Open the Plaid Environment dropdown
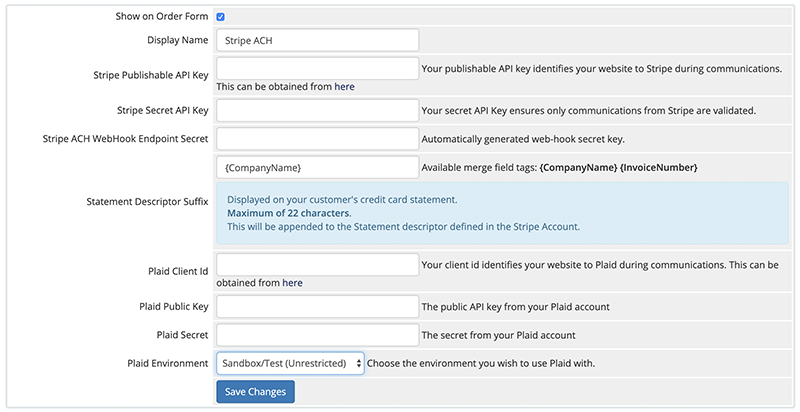The width and height of the screenshot is (800, 412). tap(290, 363)
